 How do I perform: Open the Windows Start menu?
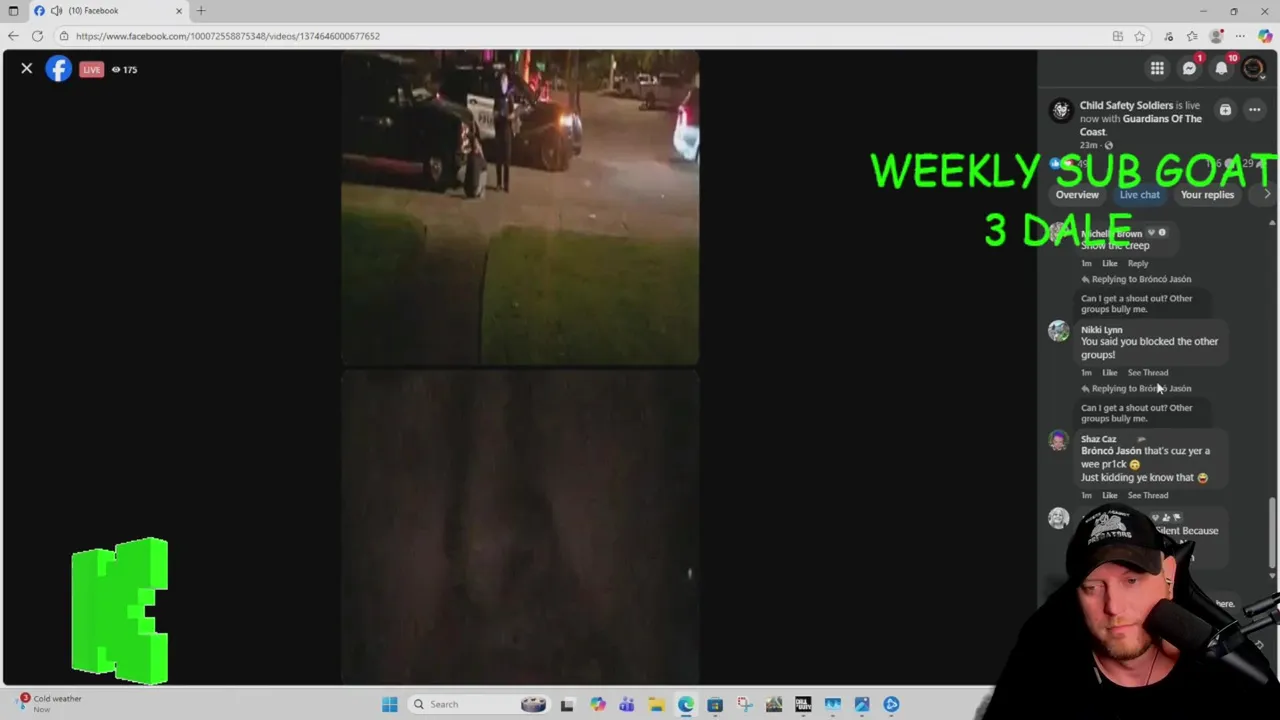pyautogui.click(x=390, y=704)
